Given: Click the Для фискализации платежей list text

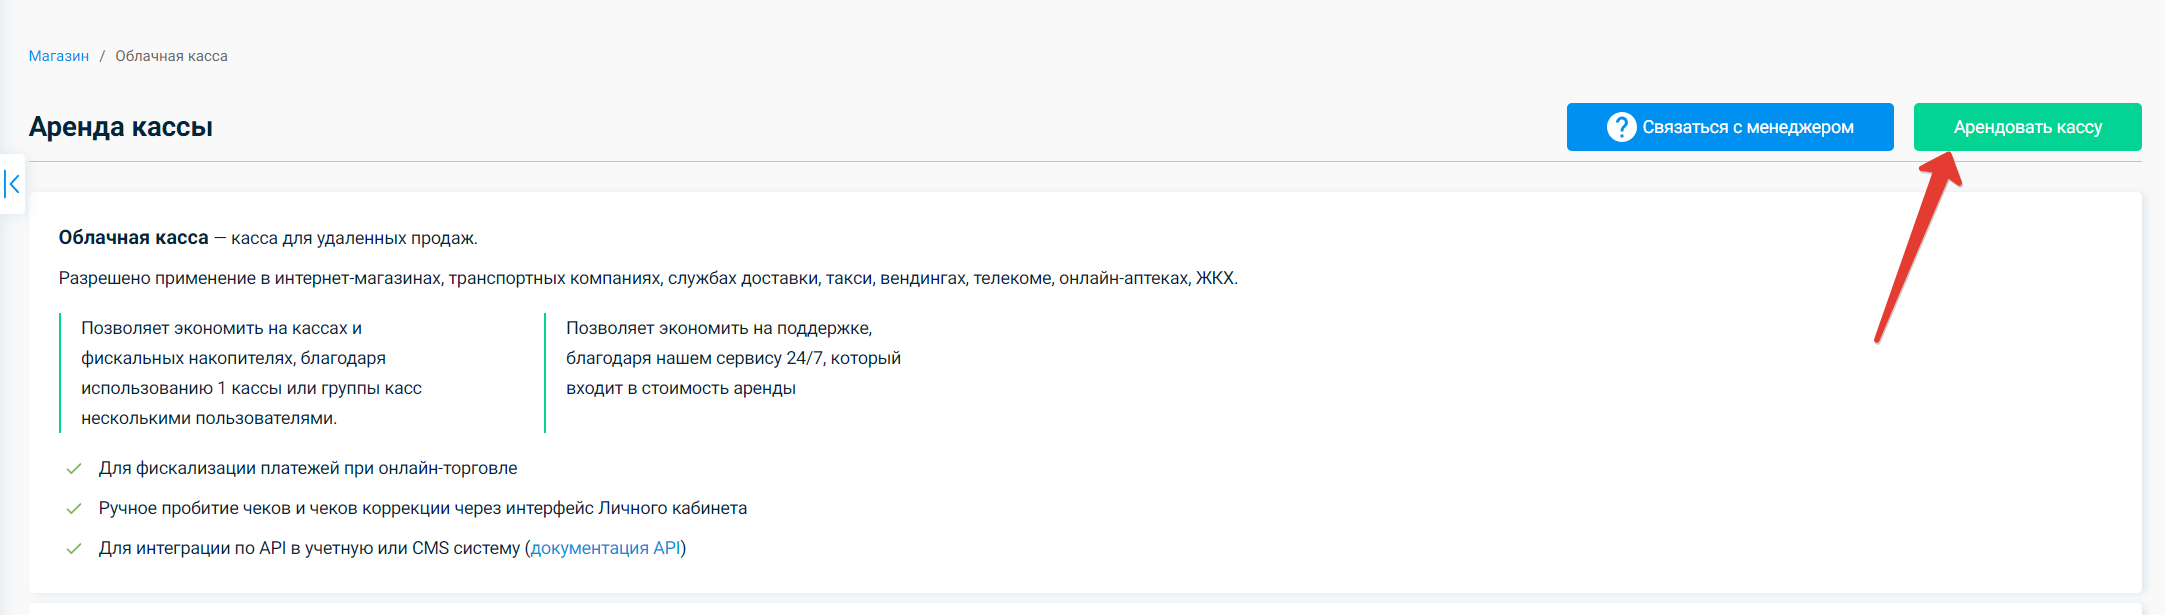Looking at the screenshot, I should coord(308,468).
